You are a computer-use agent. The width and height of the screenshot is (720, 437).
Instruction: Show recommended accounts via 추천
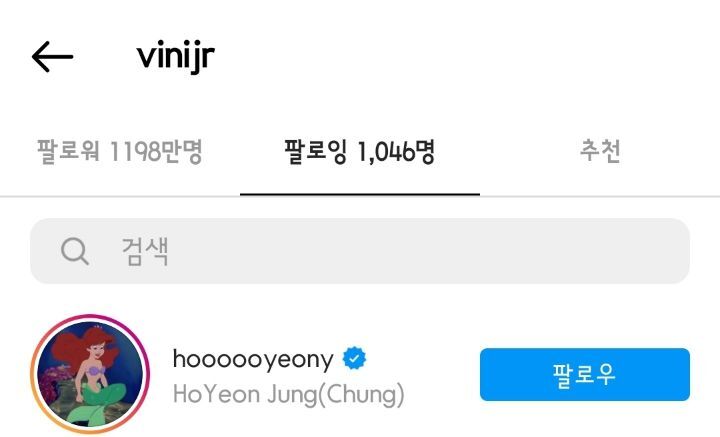click(600, 151)
